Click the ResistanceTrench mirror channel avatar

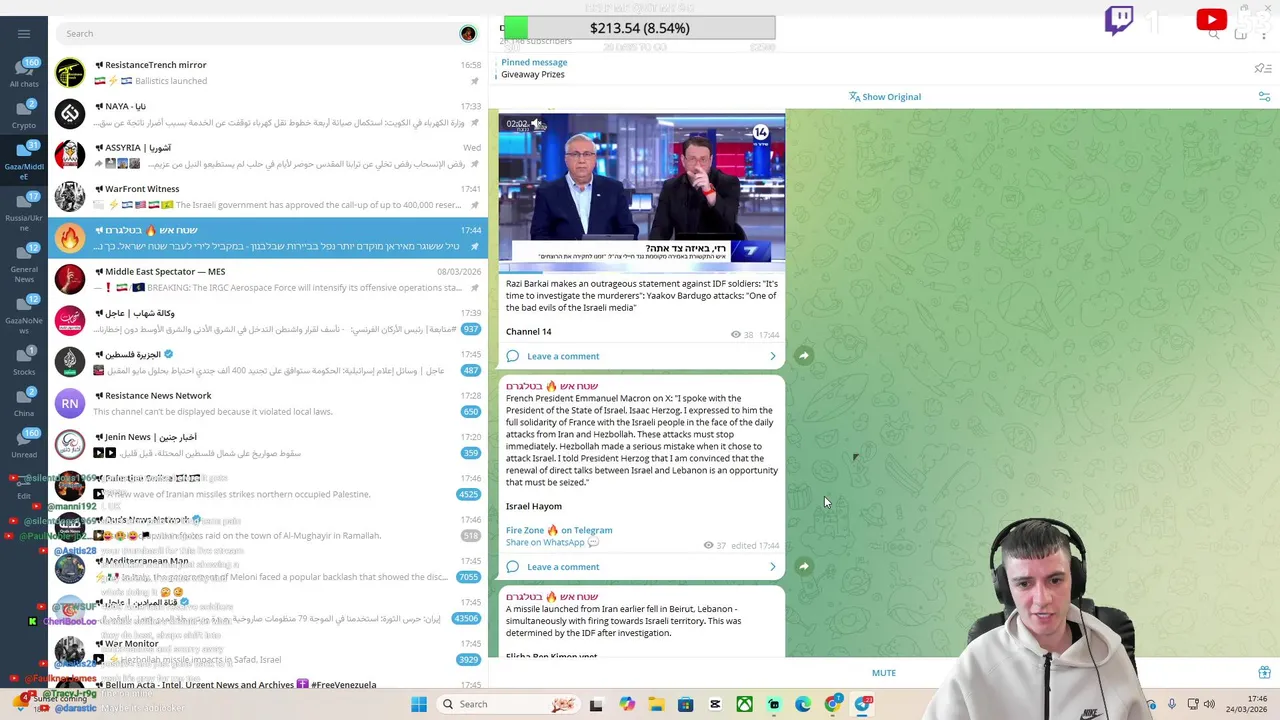point(70,73)
